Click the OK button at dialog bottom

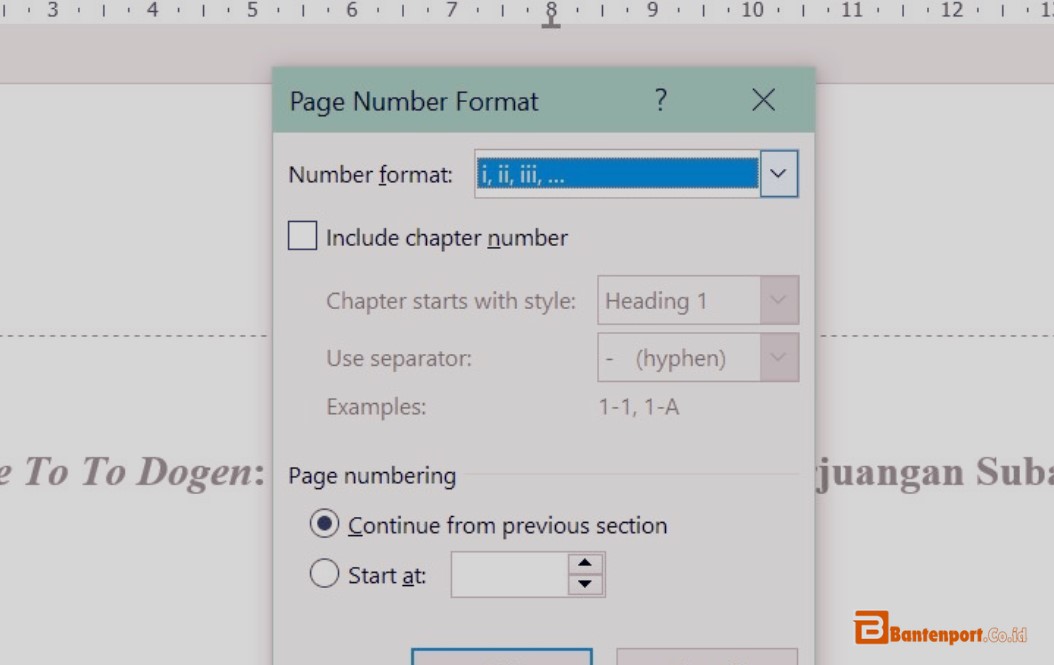coord(501,660)
